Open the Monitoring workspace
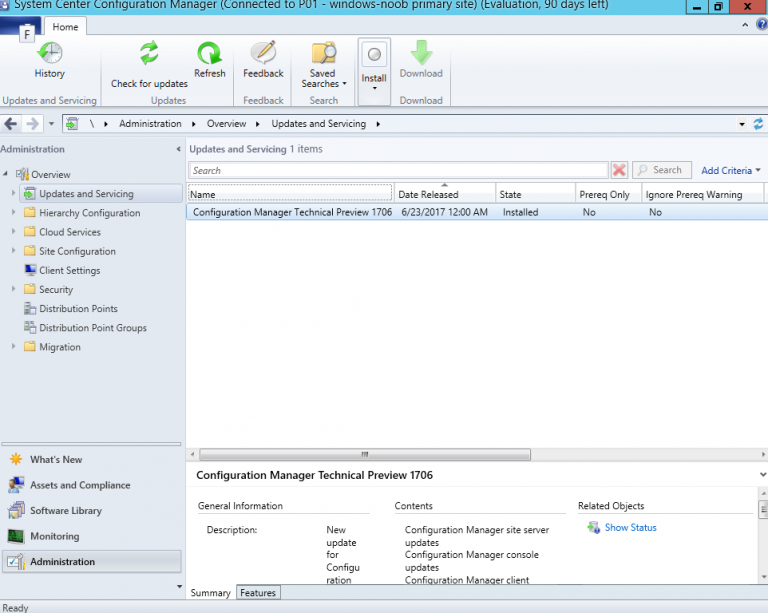 tap(92, 536)
